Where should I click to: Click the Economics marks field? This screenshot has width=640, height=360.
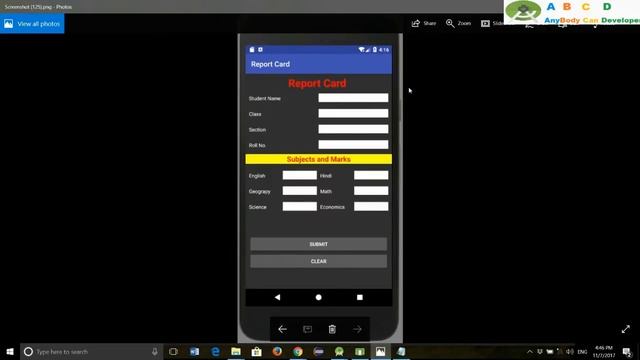[371, 207]
